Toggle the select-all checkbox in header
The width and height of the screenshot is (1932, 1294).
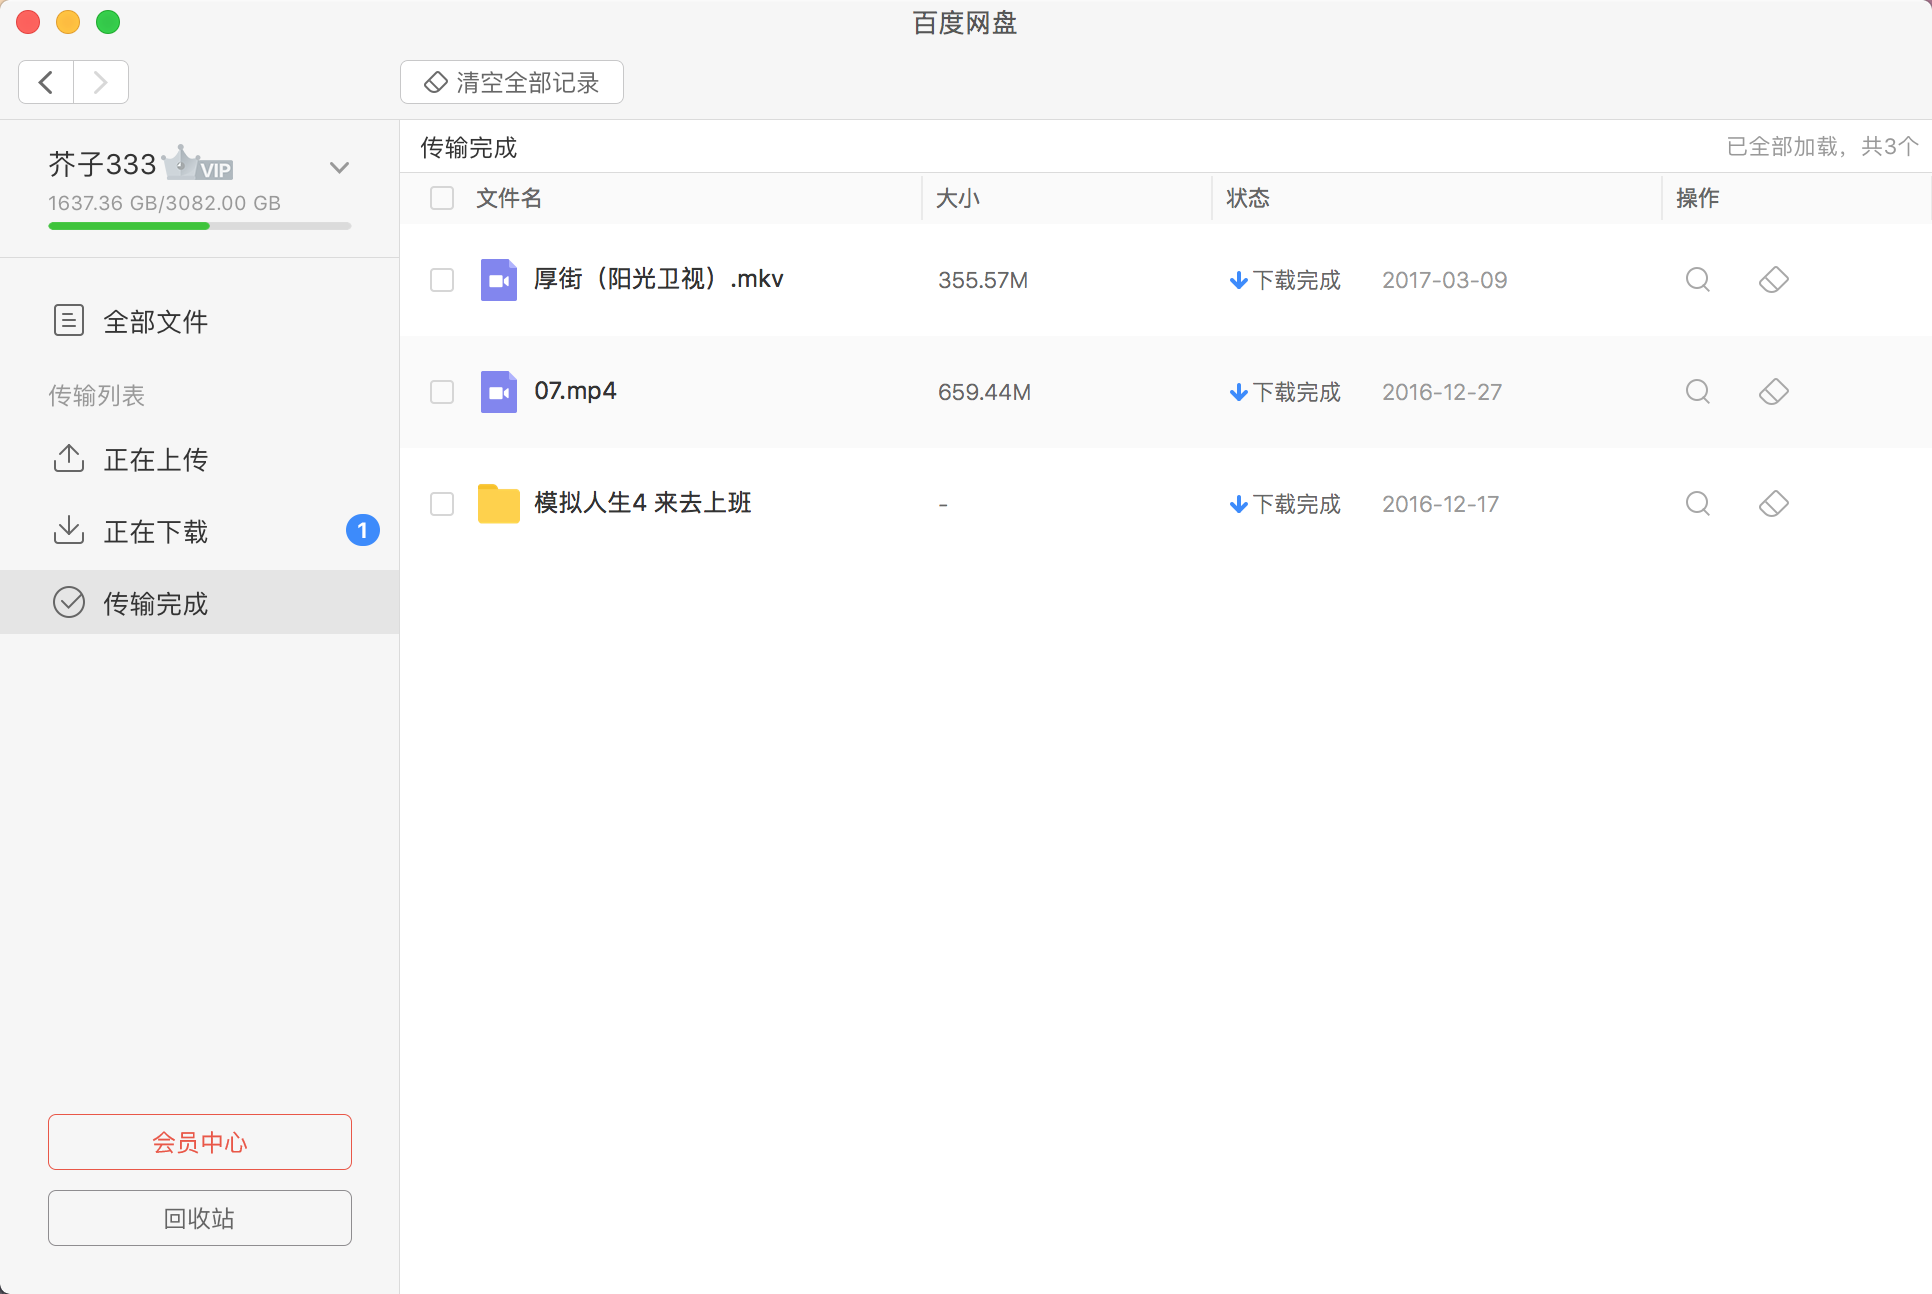click(442, 198)
